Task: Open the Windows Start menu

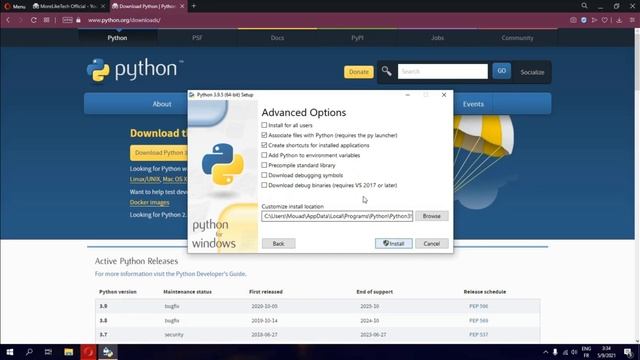Action: coord(10,352)
